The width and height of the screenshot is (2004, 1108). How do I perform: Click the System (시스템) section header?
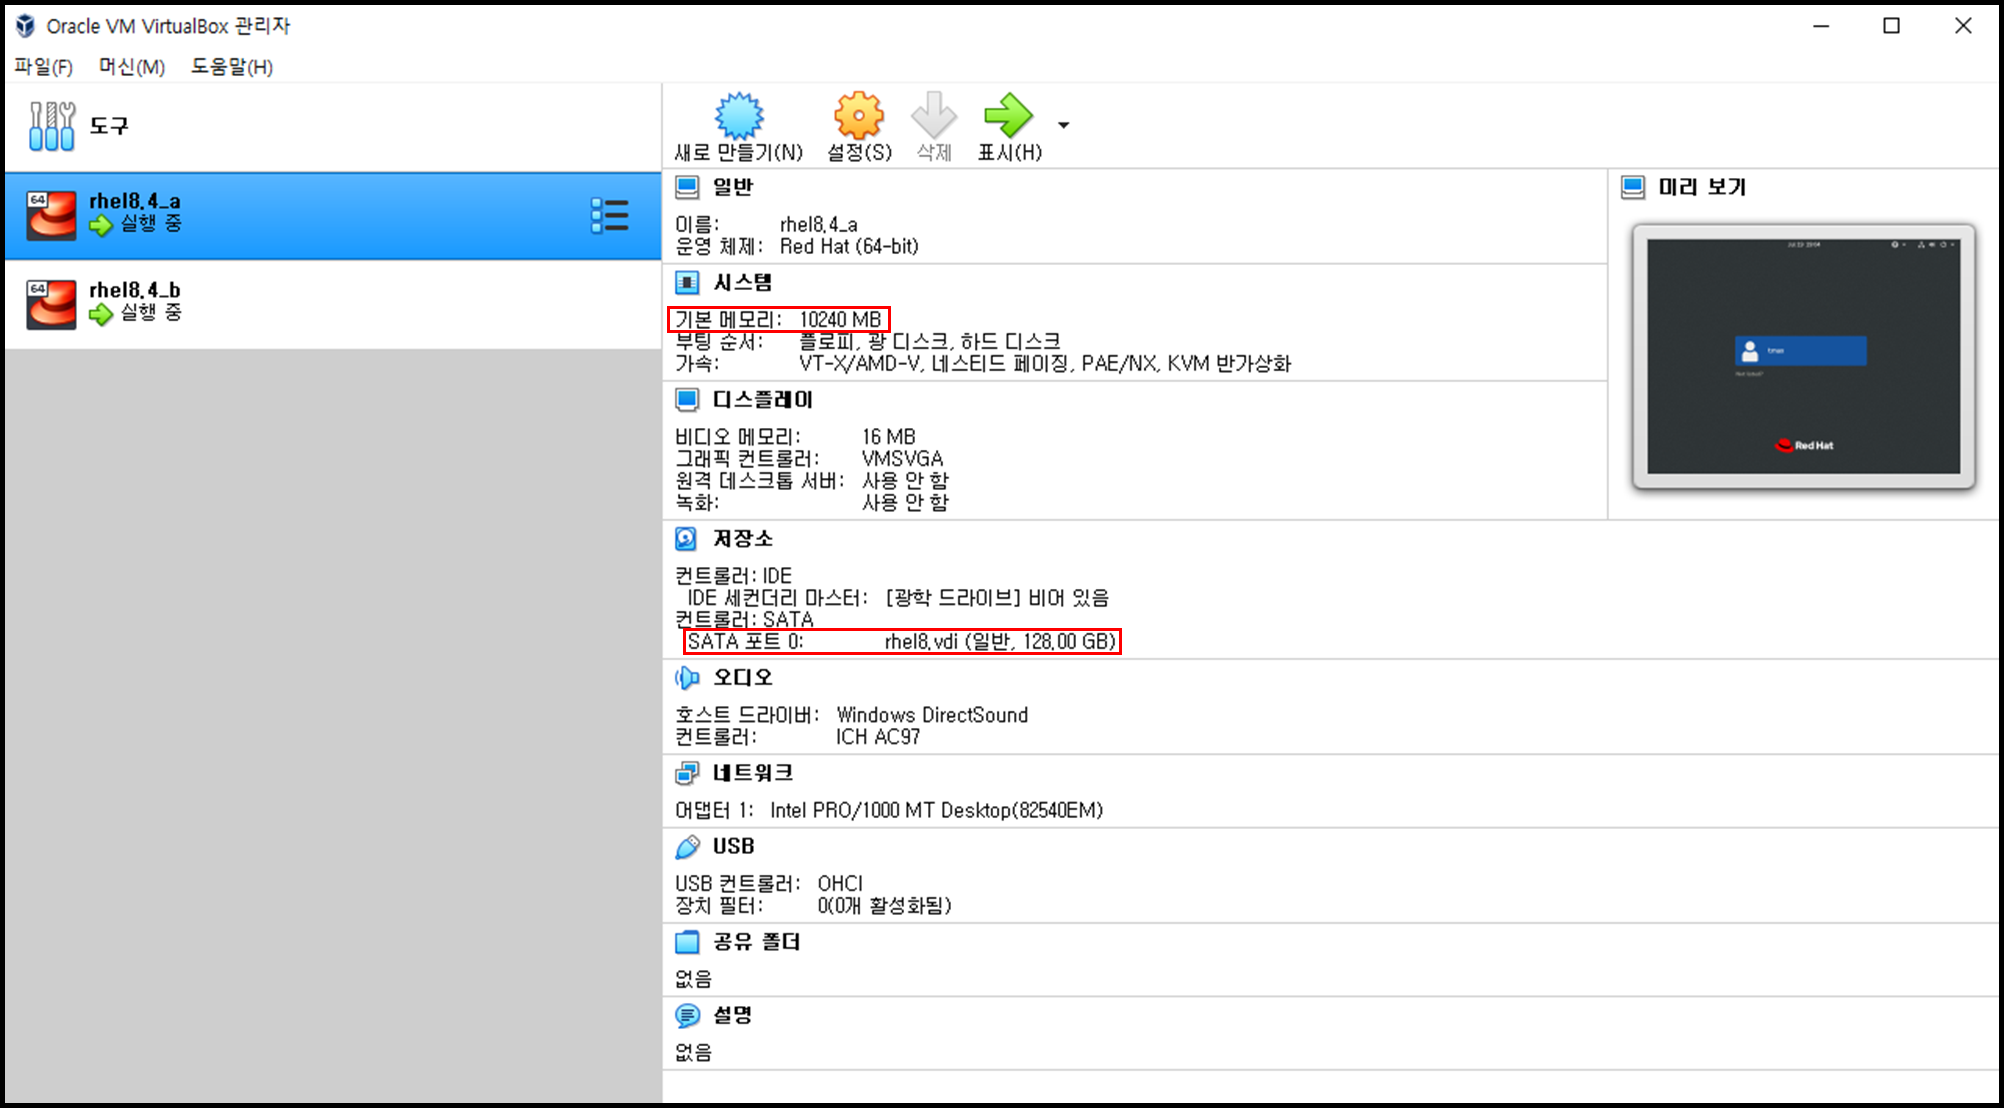tap(741, 283)
